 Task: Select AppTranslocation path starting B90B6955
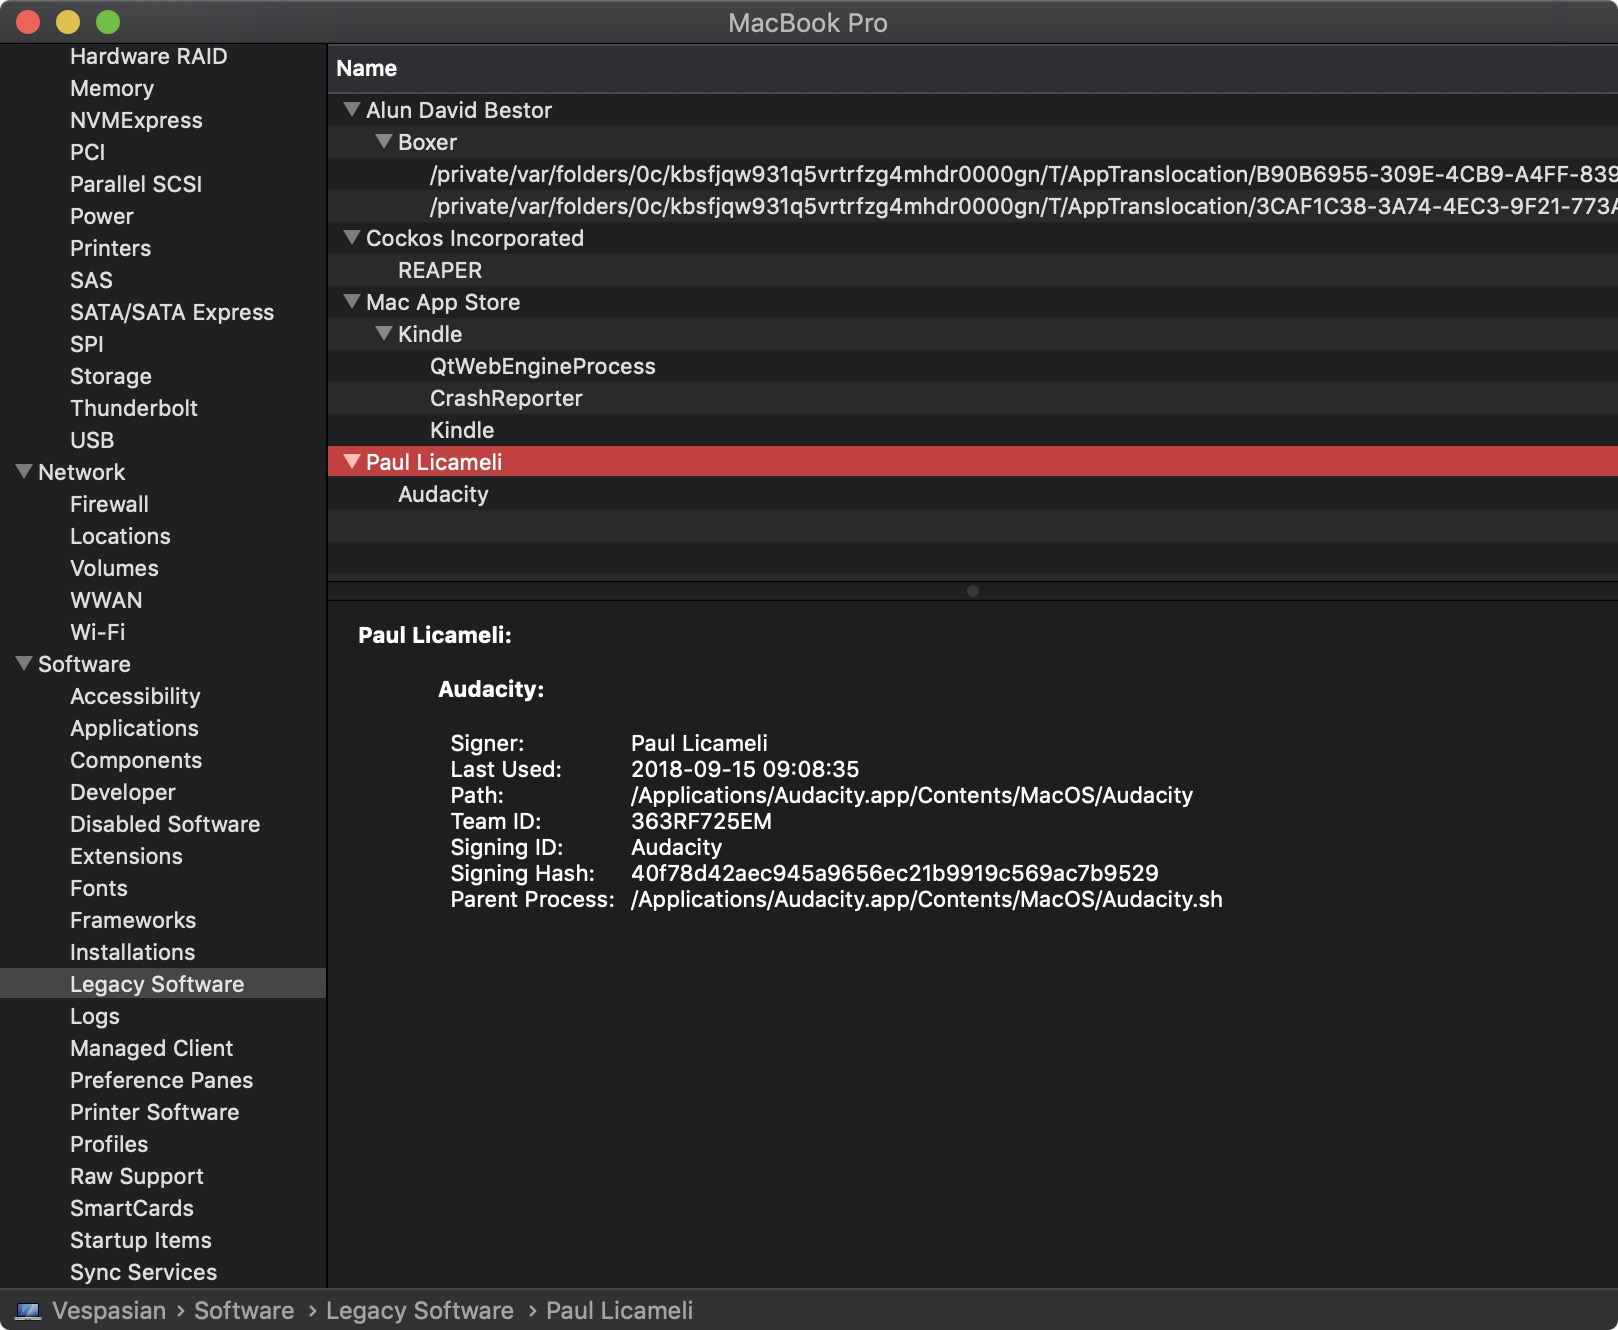(972, 174)
